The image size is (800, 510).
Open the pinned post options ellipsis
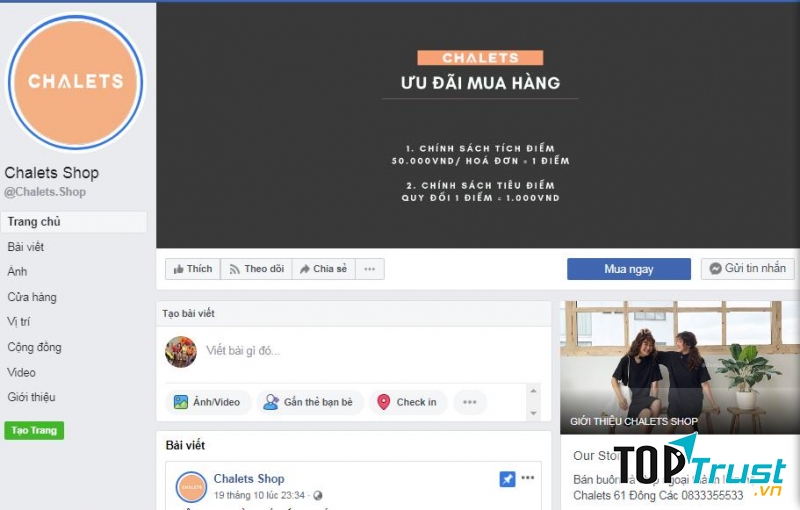tap(528, 478)
